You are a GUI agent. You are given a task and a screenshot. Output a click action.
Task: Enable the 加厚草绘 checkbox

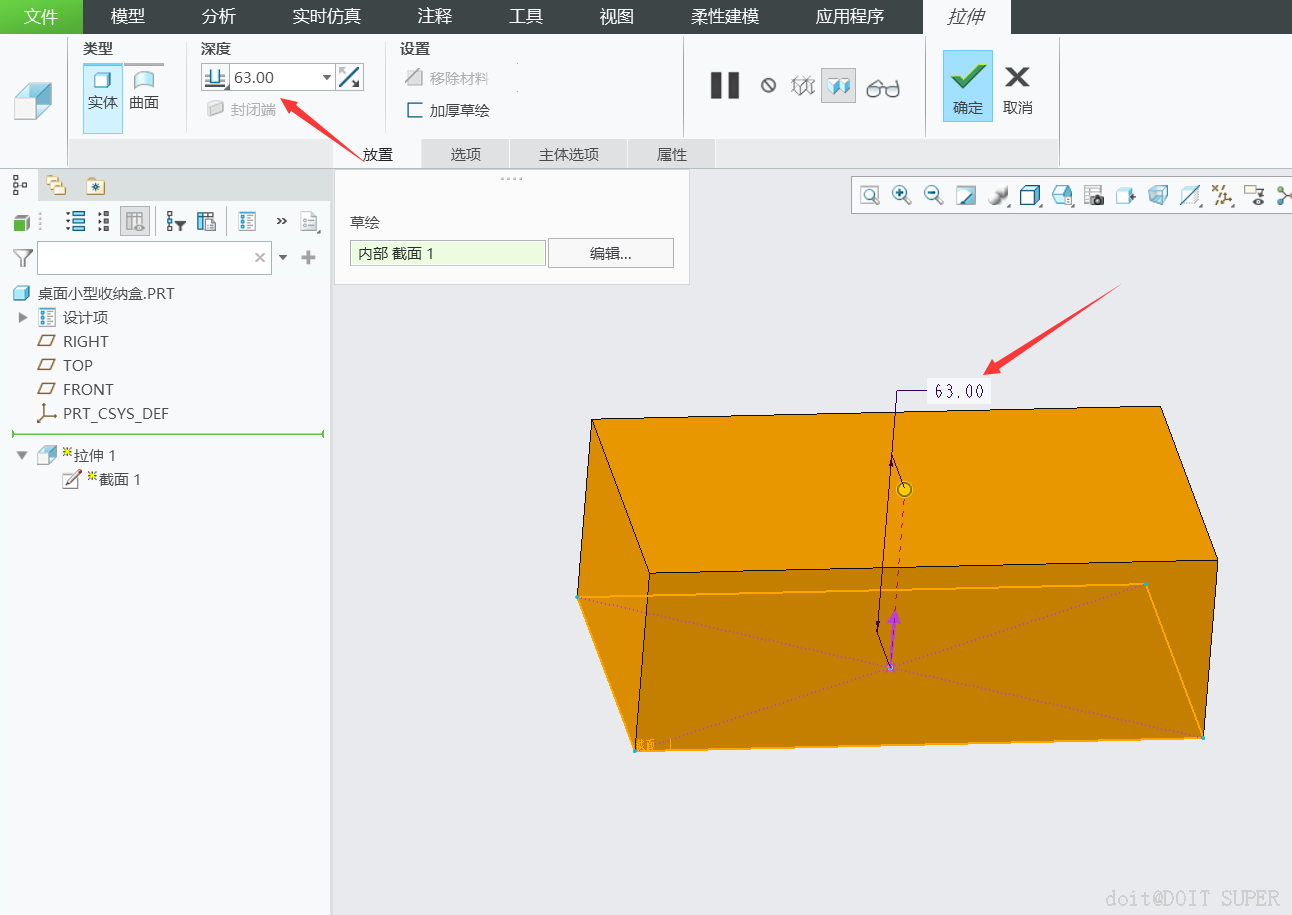point(415,110)
